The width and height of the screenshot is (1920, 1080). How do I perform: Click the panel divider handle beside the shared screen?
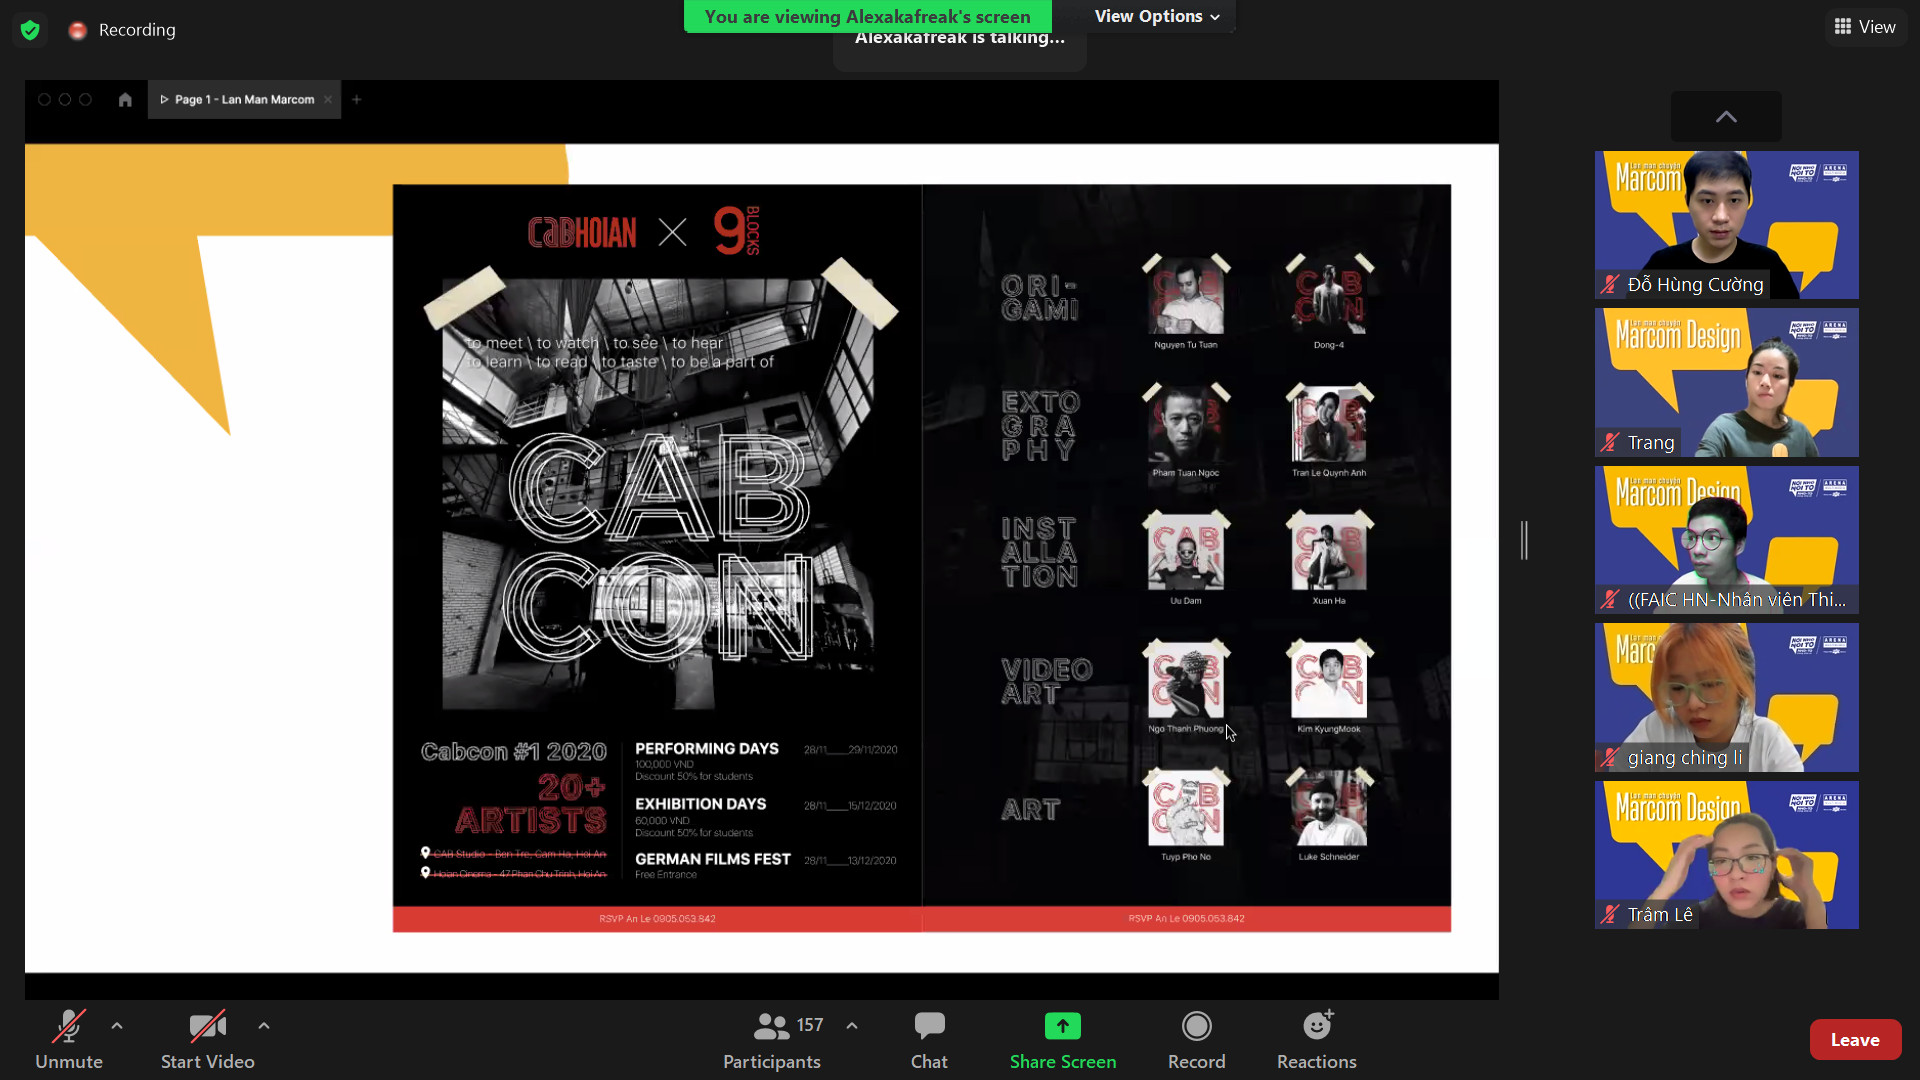(1524, 540)
